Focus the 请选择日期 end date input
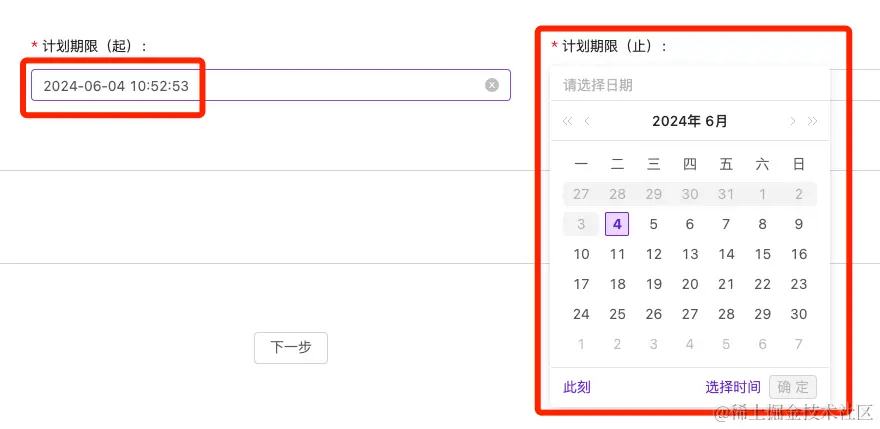This screenshot has width=880, height=429. tap(689, 85)
